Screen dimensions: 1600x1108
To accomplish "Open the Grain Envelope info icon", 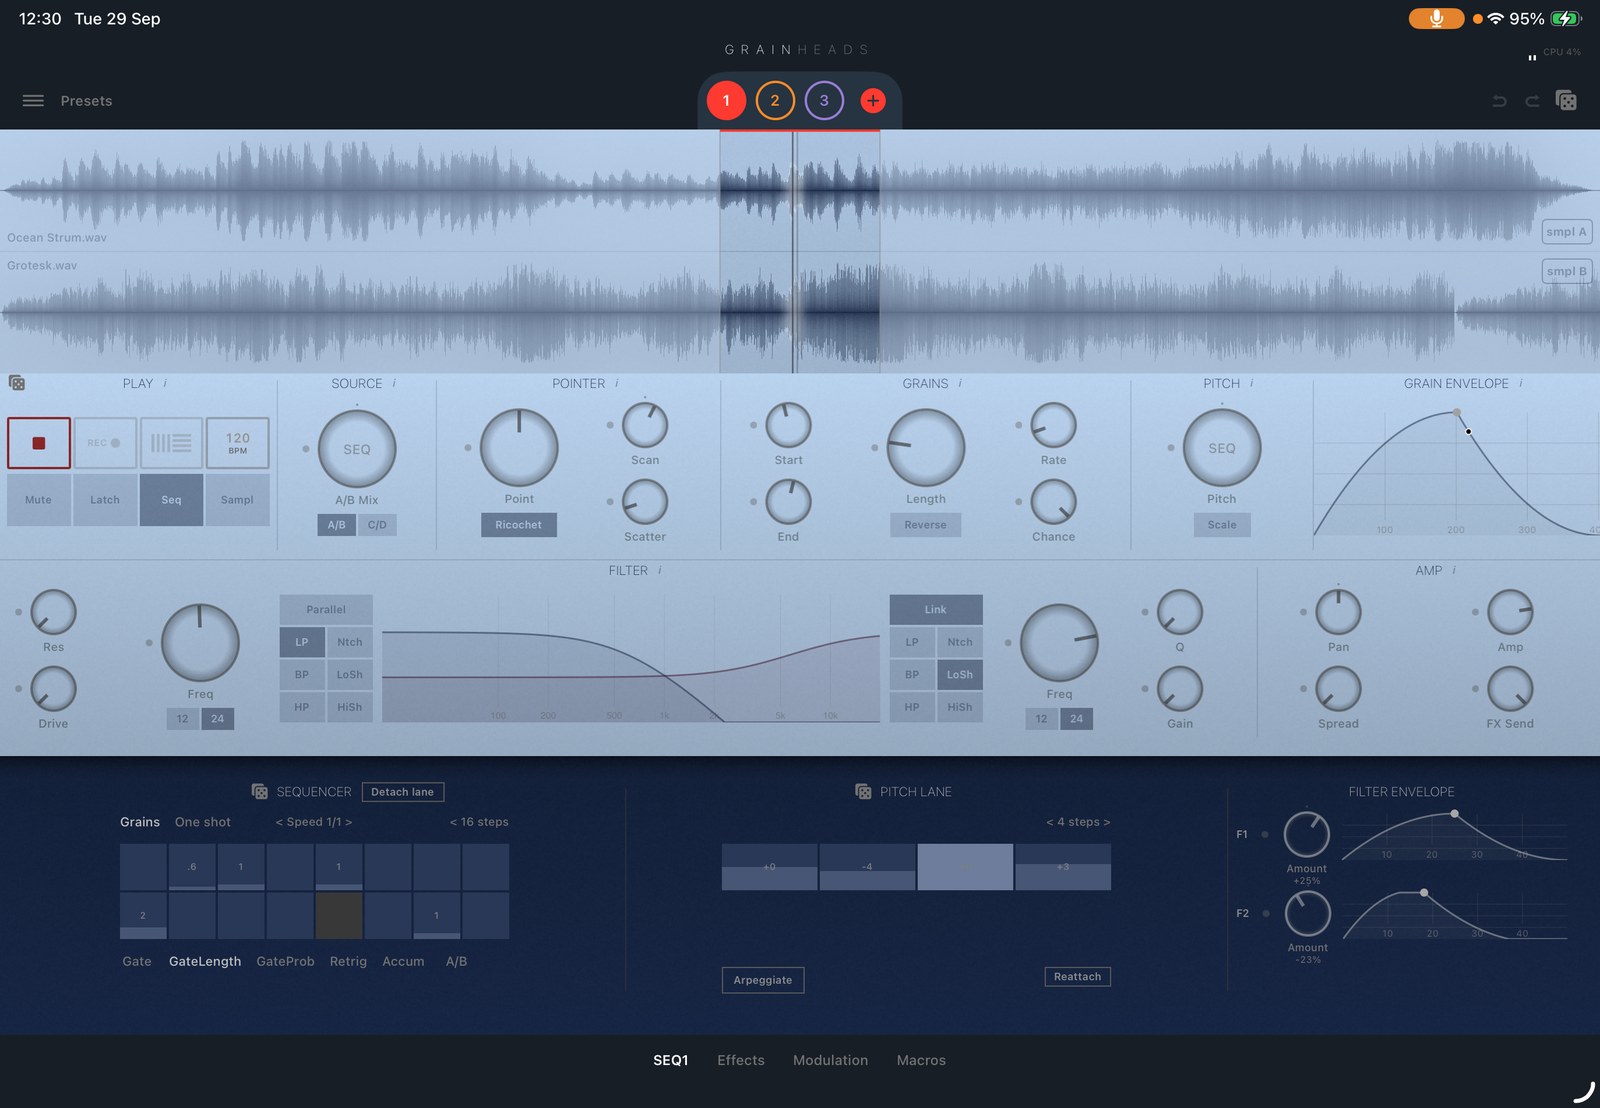I will click(x=1521, y=383).
